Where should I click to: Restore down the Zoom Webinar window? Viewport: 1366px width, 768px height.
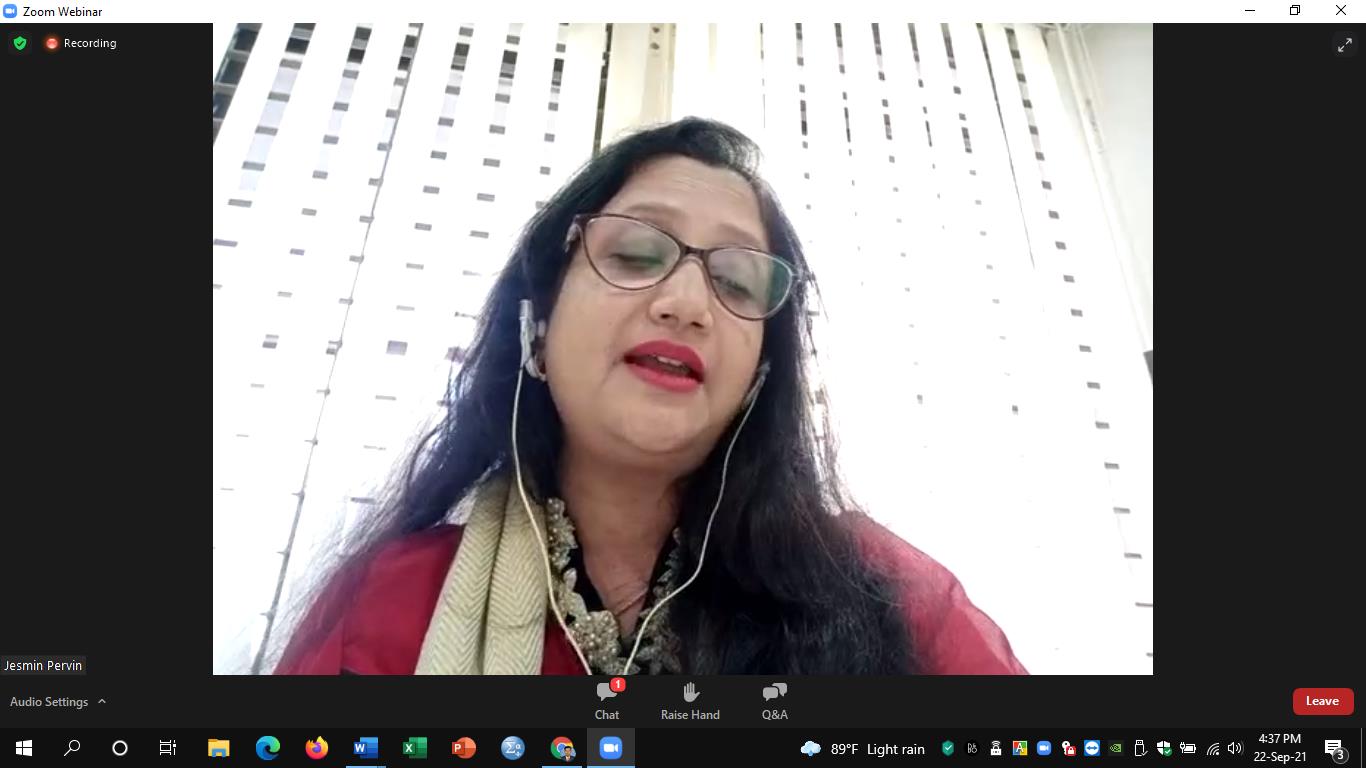(1295, 11)
